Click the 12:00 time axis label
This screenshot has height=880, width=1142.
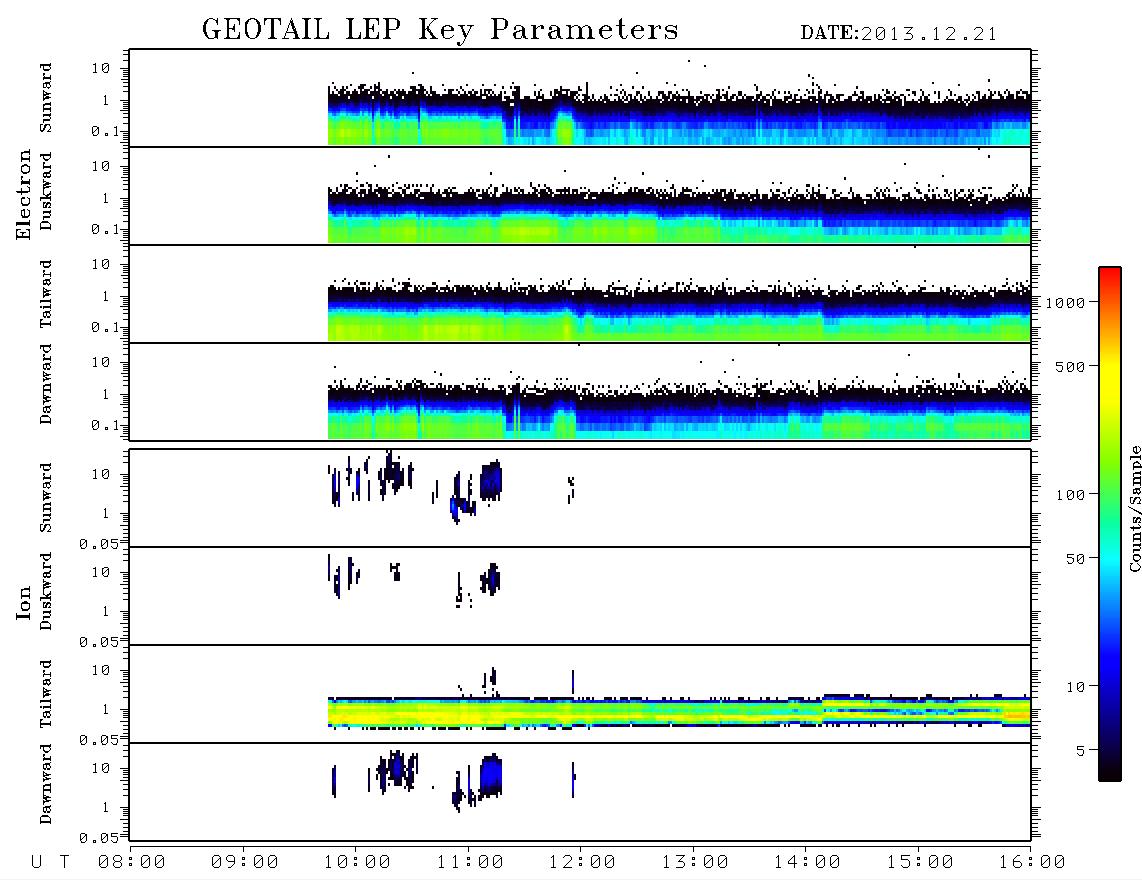[582, 863]
